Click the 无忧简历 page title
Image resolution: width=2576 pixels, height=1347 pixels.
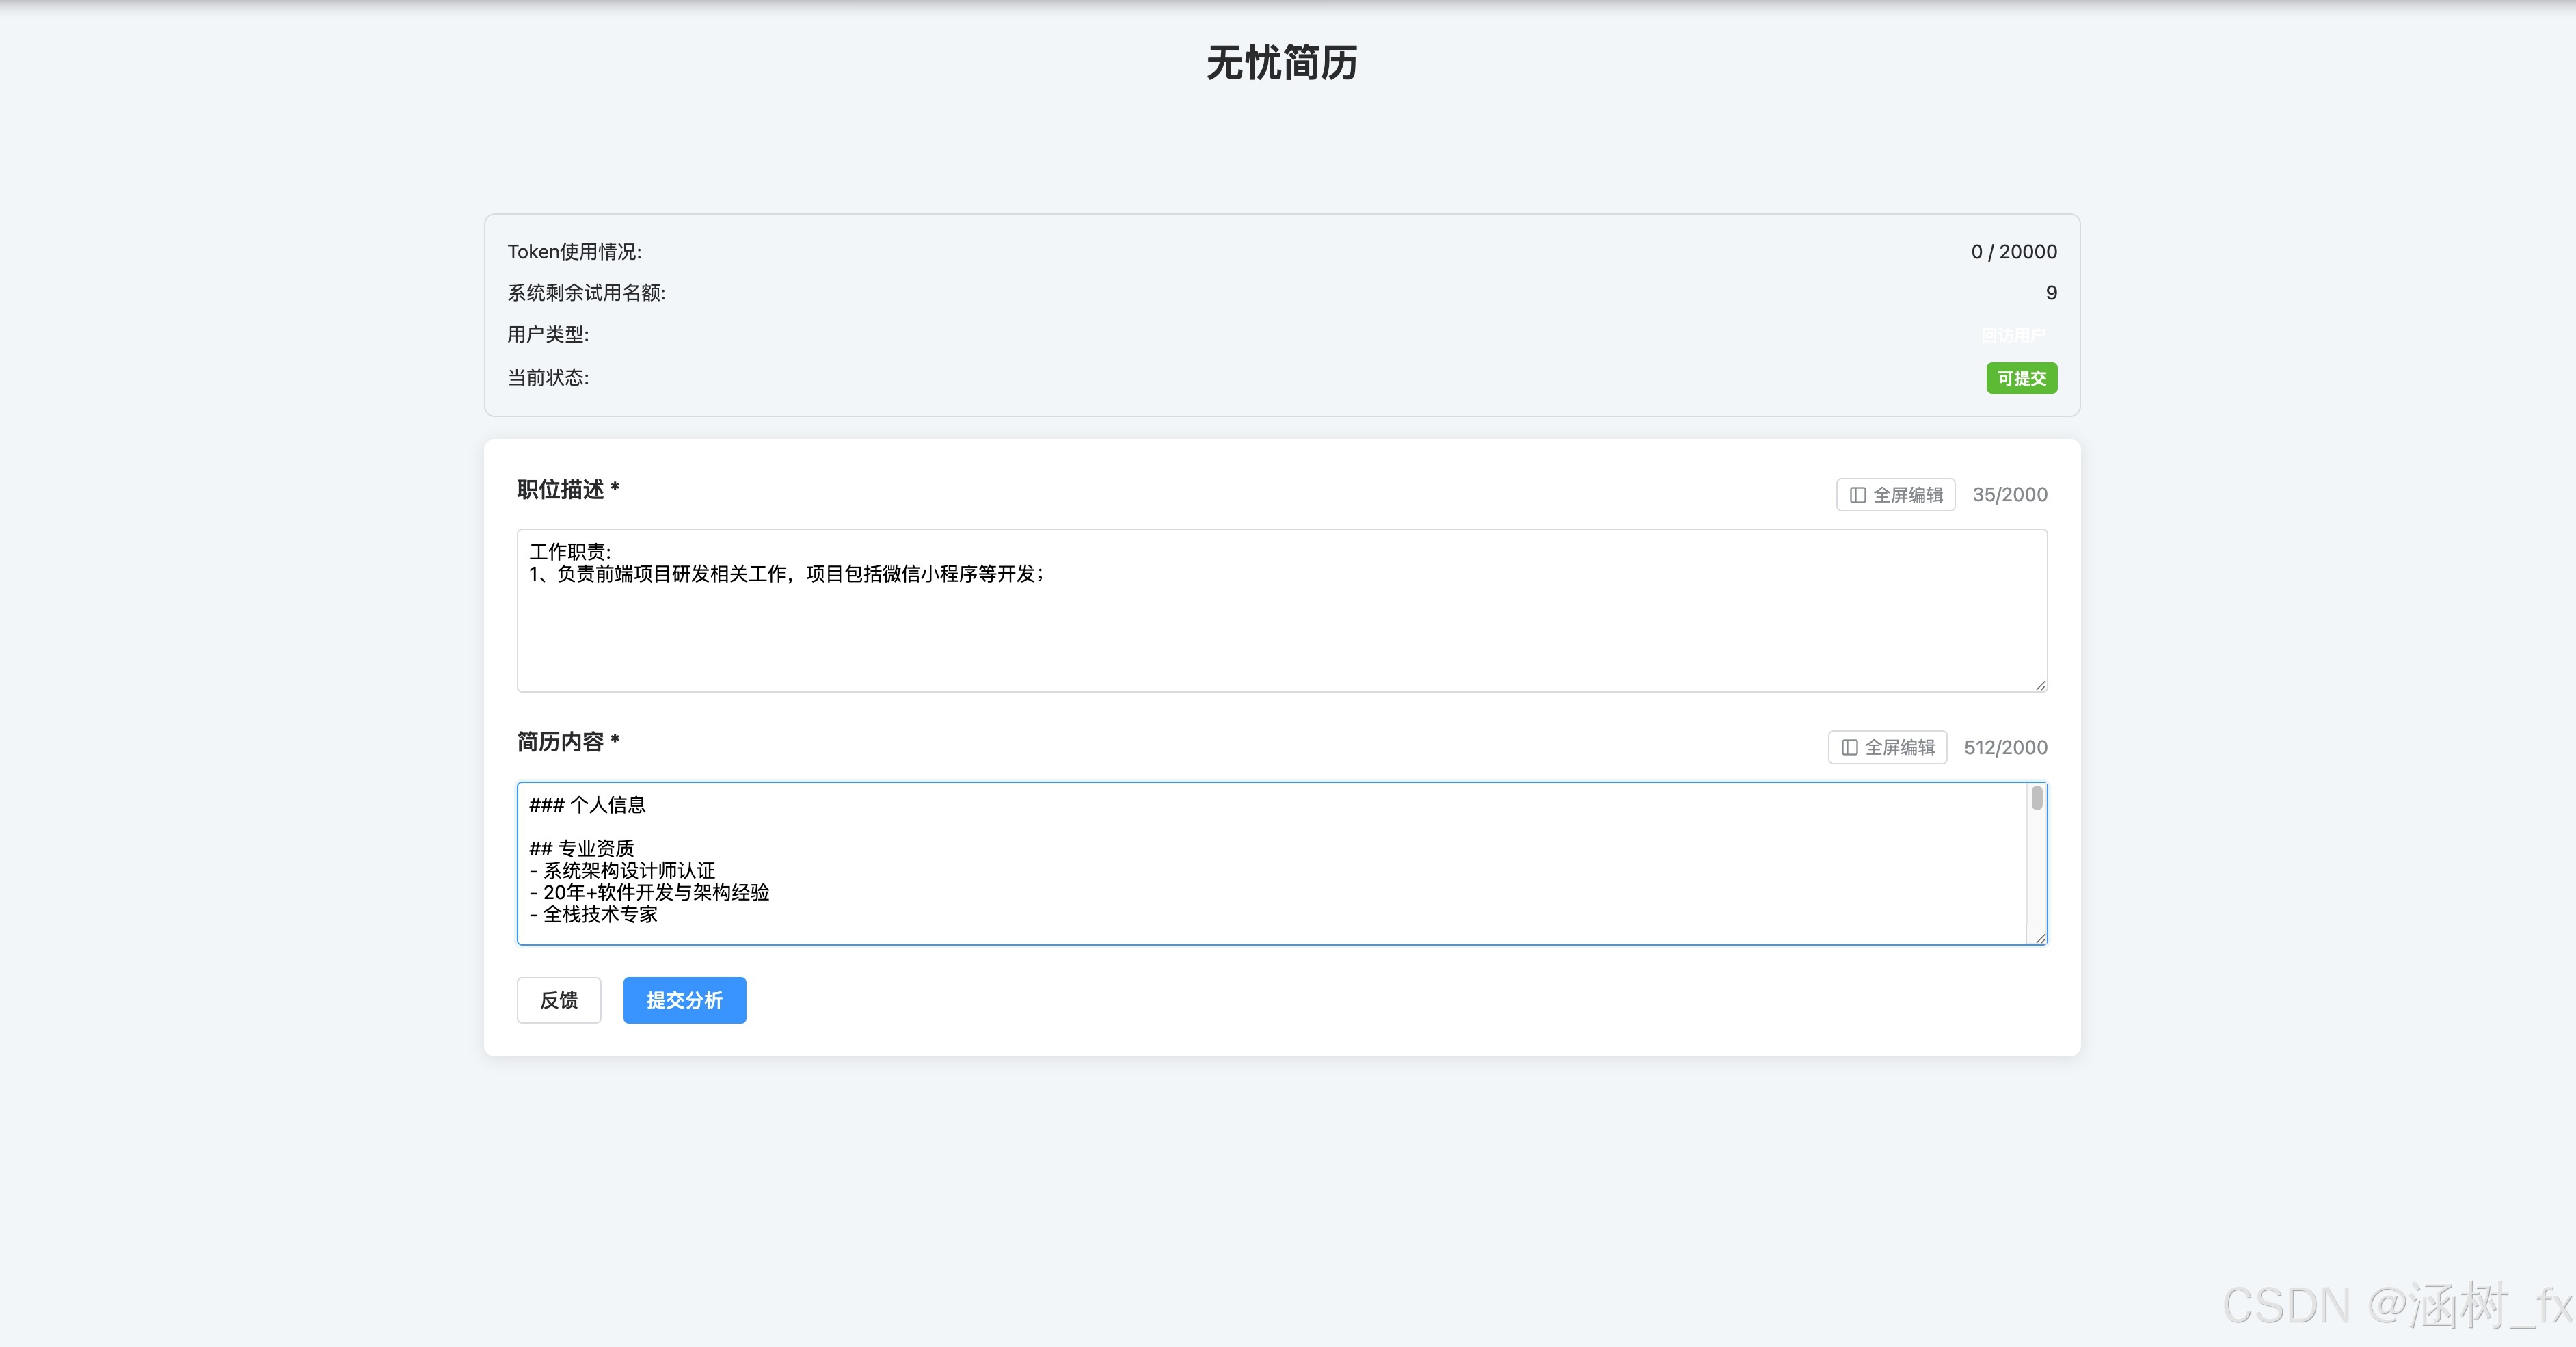(x=1281, y=63)
